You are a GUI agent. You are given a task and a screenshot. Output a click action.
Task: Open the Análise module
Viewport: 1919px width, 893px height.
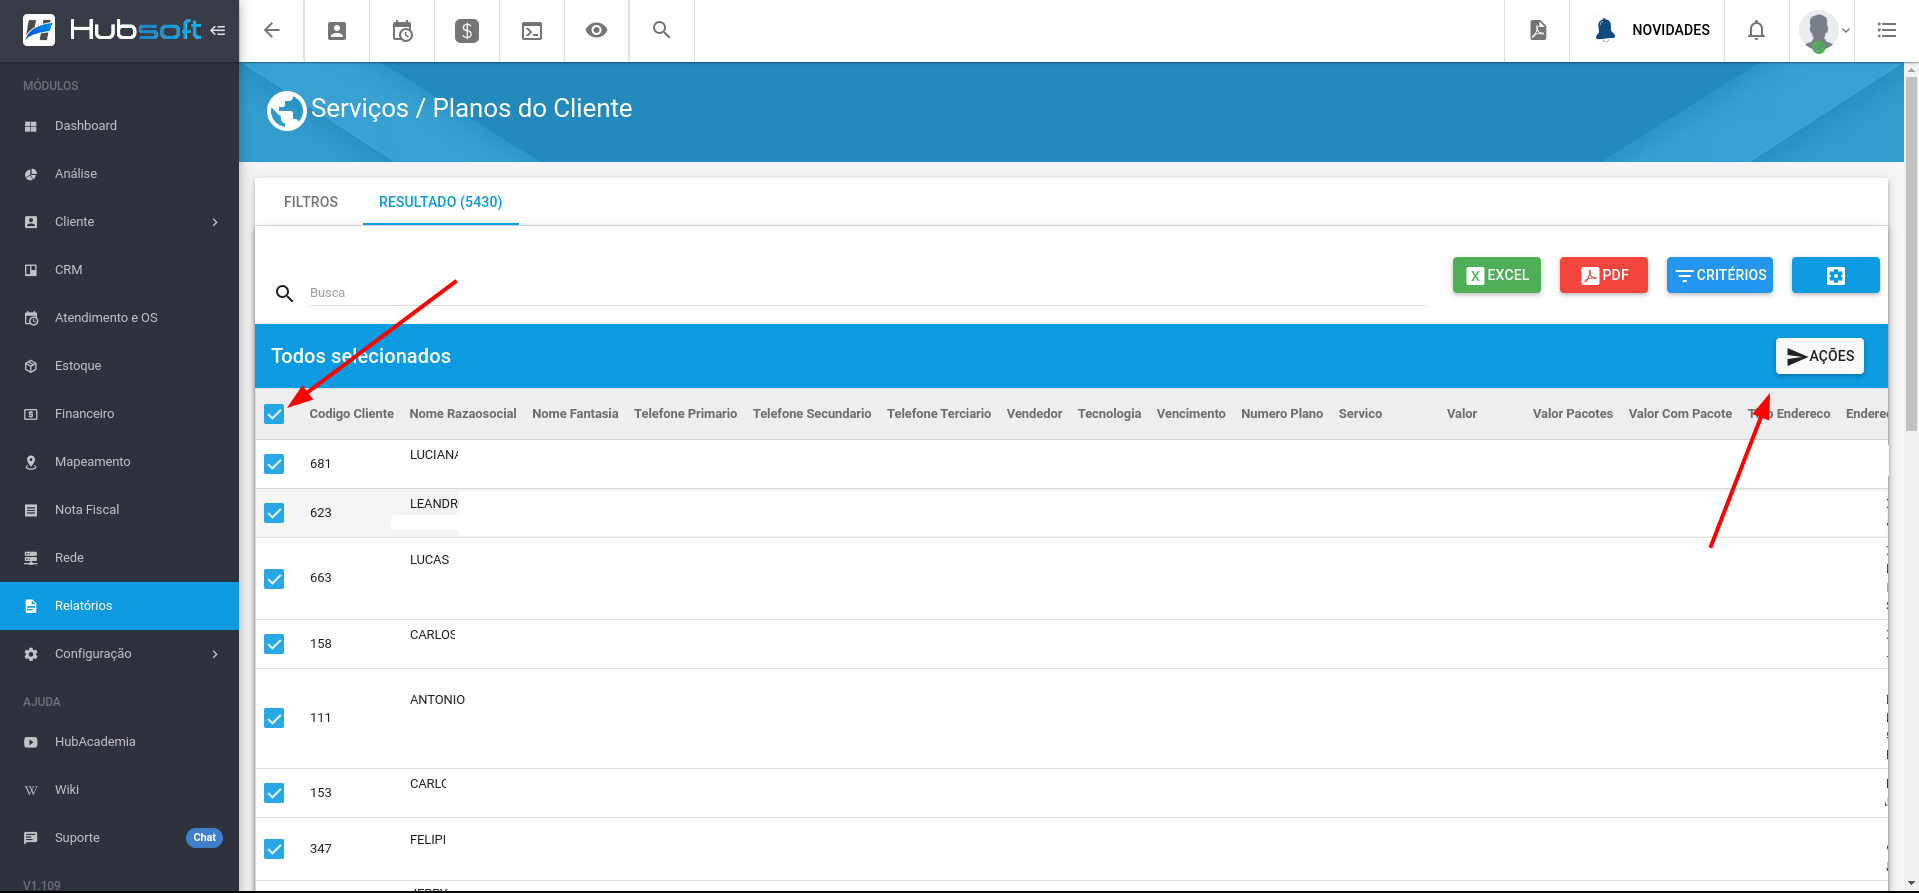(119, 174)
